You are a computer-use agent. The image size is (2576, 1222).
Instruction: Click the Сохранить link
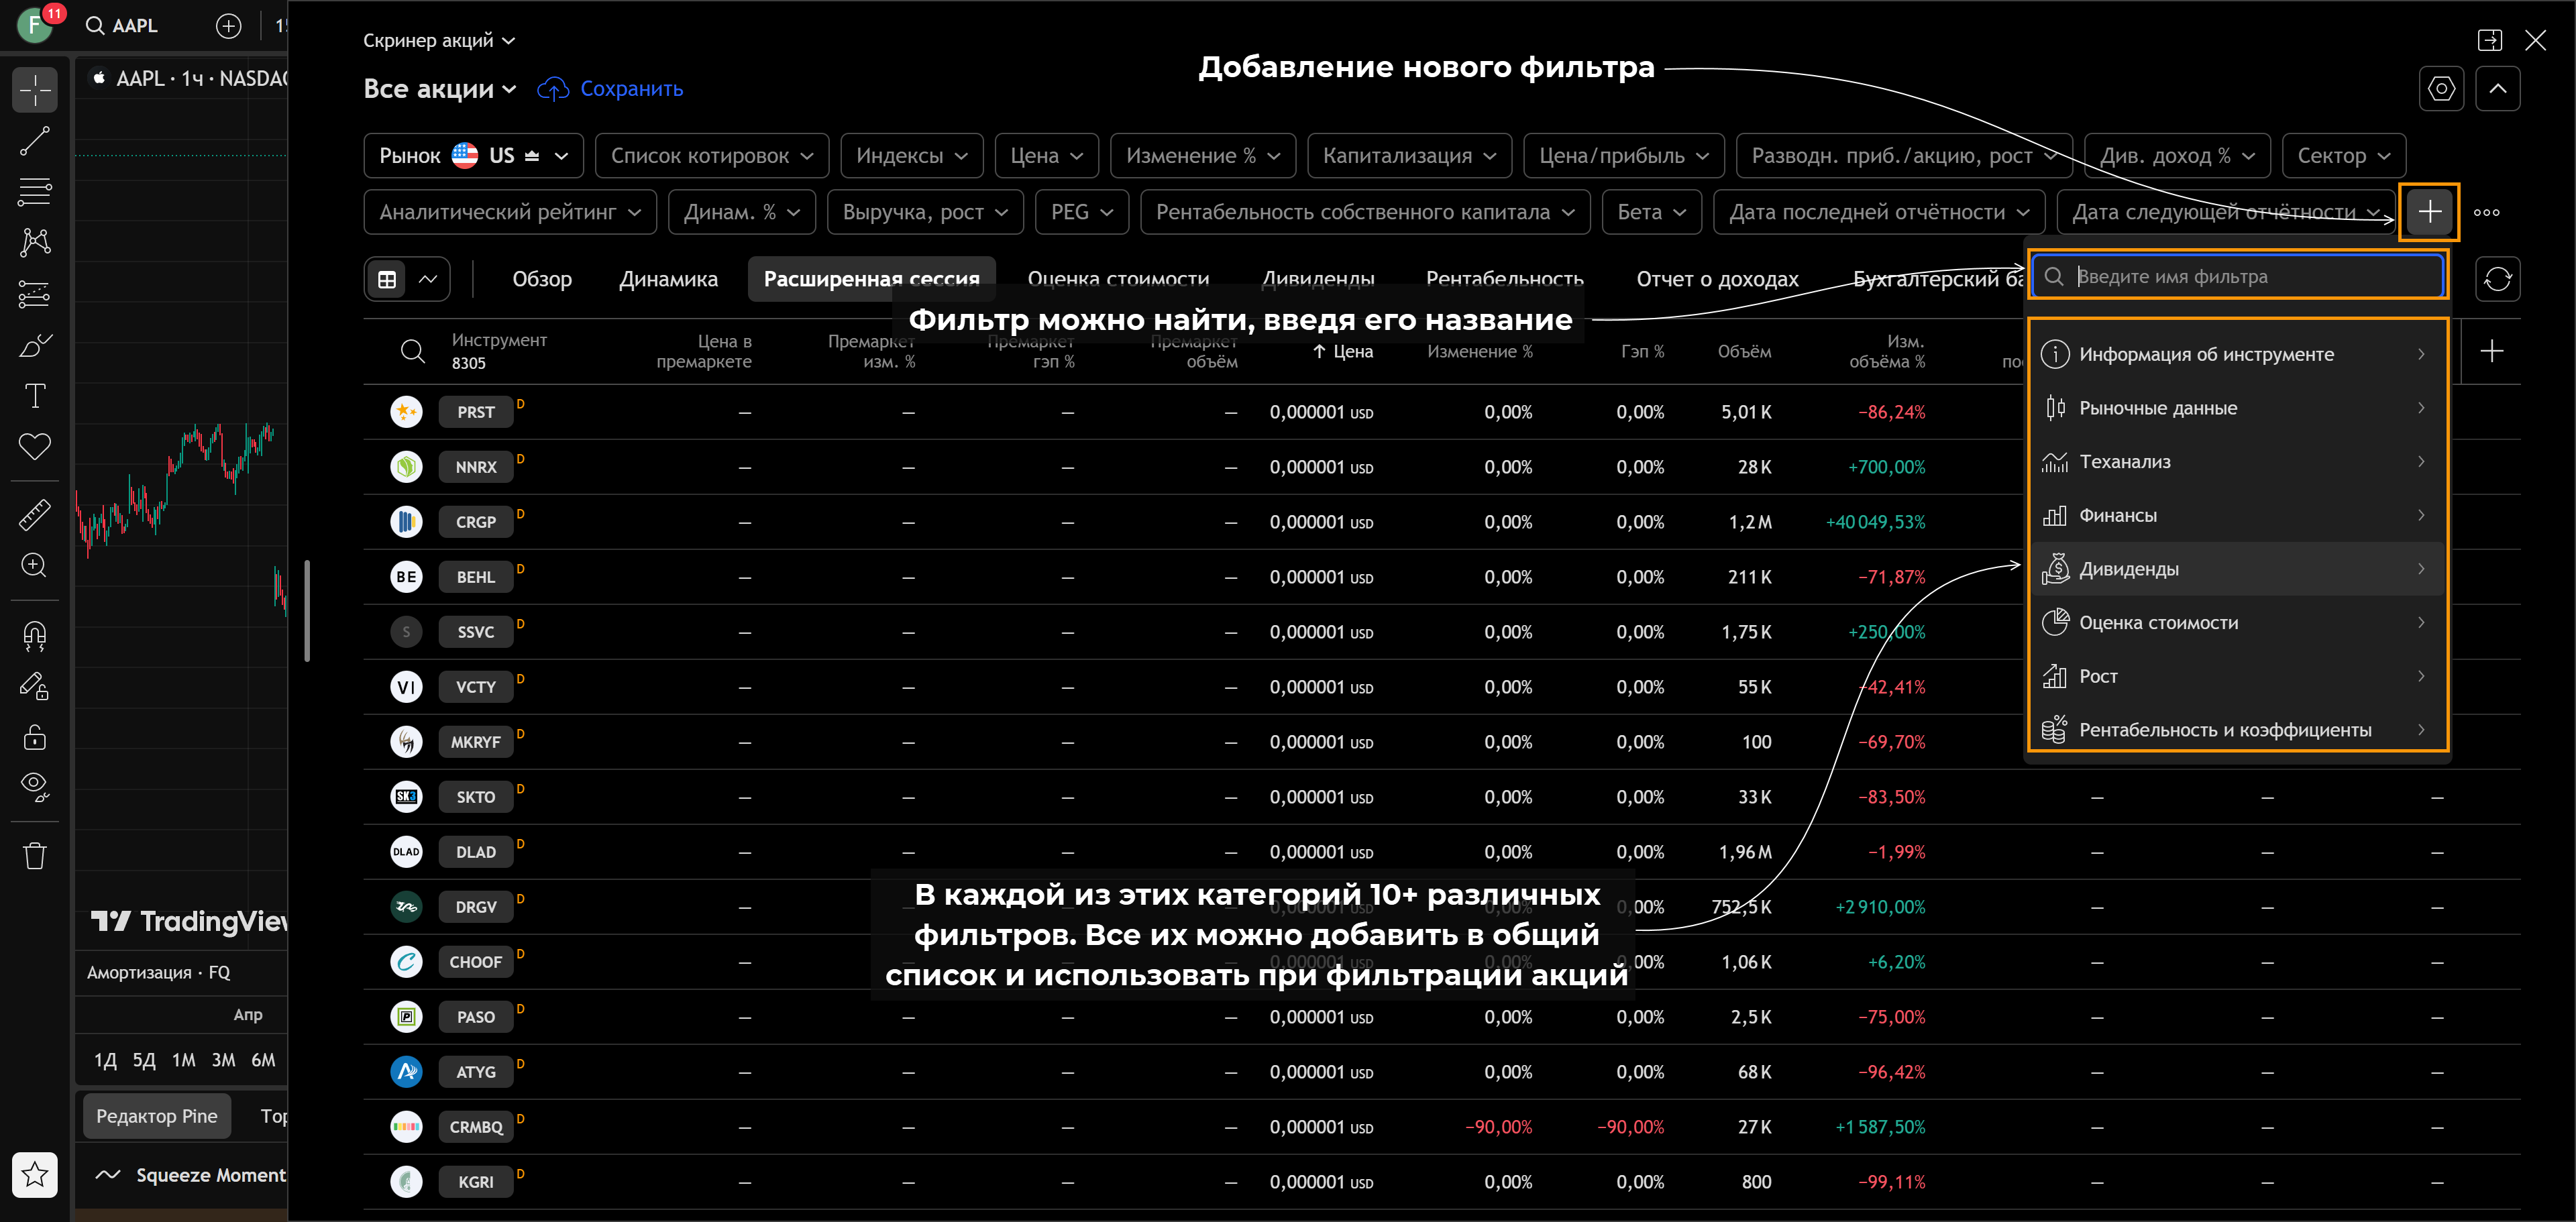[x=631, y=89]
